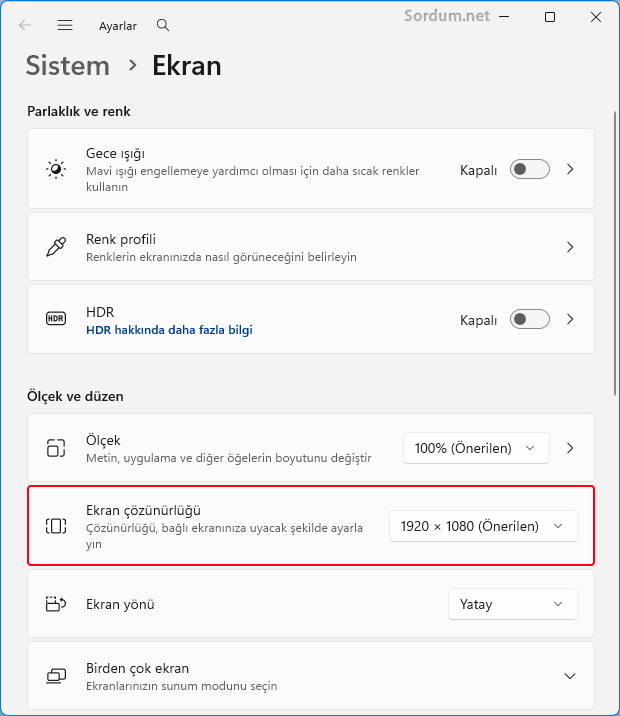The image size is (620, 716).
Task: Maximize the Ayarlar window
Action: [x=550, y=17]
